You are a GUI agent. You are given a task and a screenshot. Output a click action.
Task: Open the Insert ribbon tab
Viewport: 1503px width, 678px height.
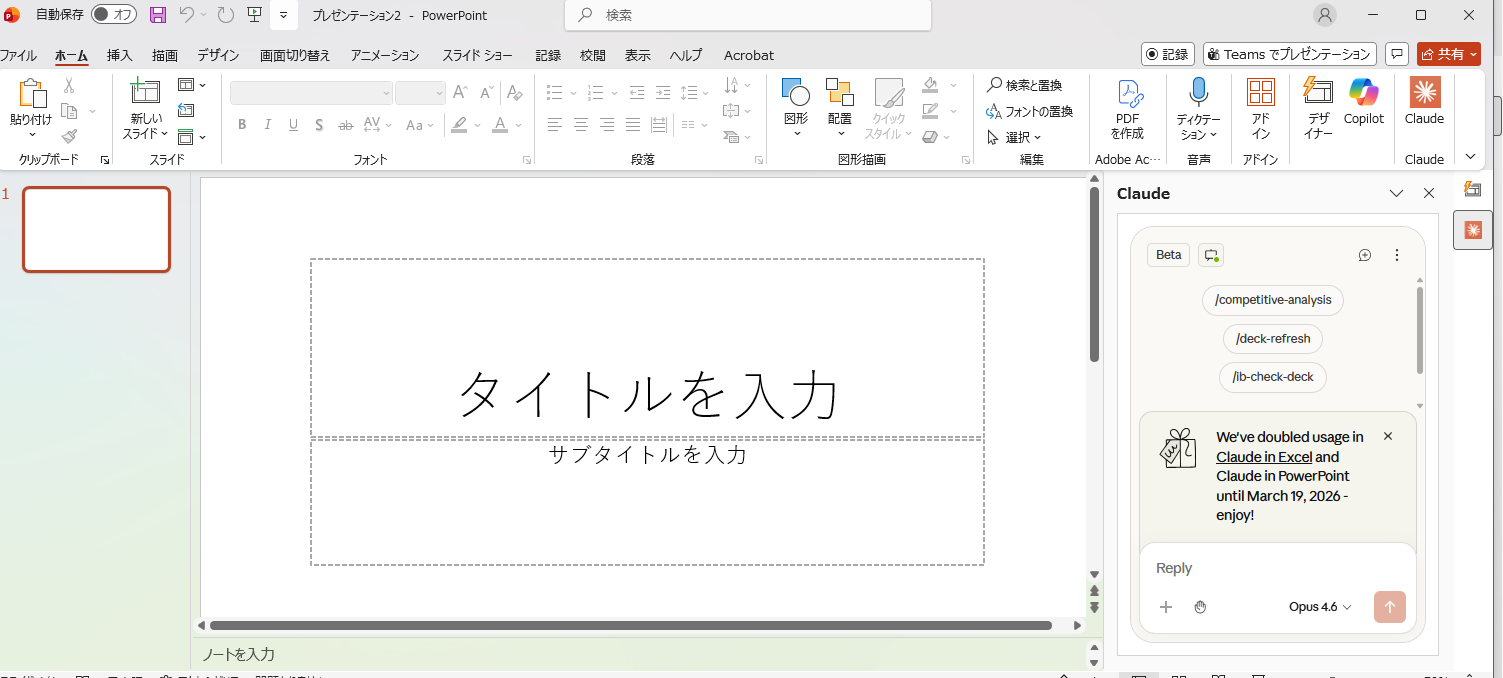pyautogui.click(x=120, y=55)
